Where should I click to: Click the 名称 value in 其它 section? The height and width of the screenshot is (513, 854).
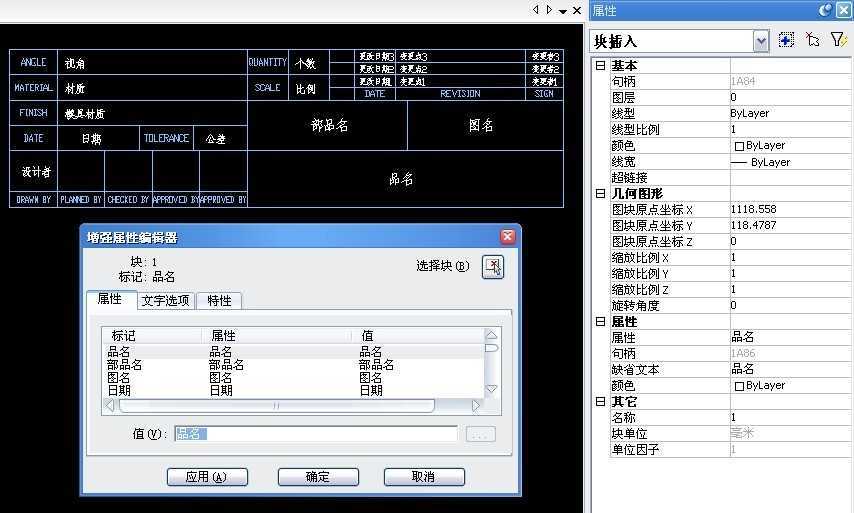(x=790, y=418)
